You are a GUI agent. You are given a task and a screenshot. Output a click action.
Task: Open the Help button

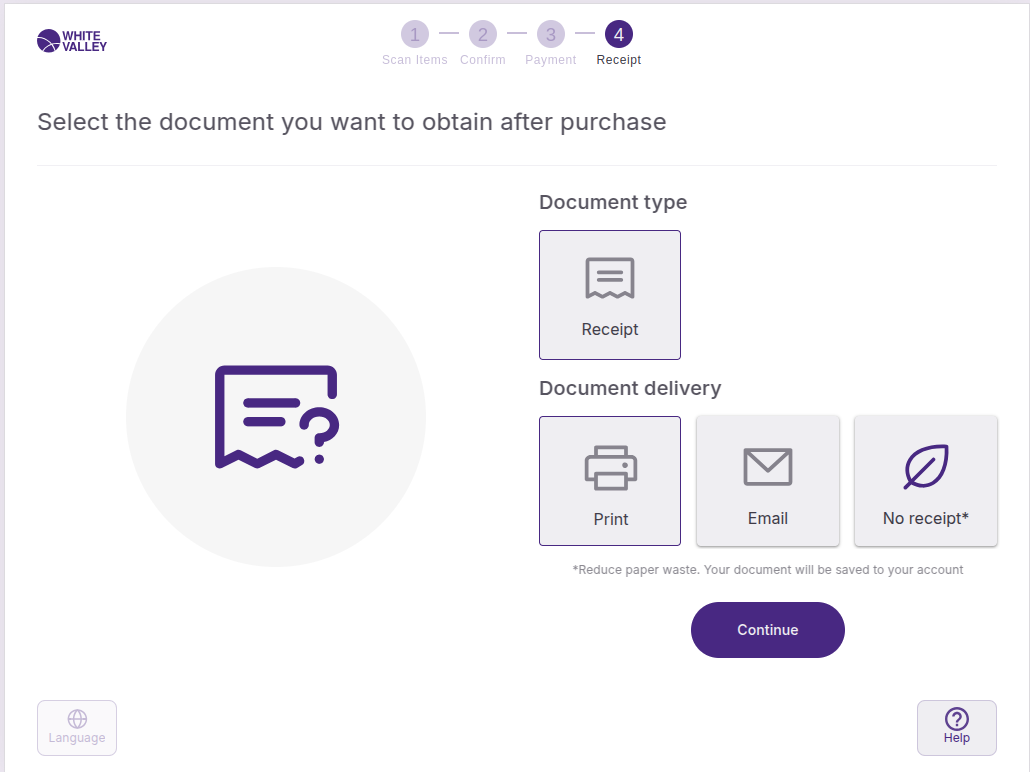[x=957, y=728]
